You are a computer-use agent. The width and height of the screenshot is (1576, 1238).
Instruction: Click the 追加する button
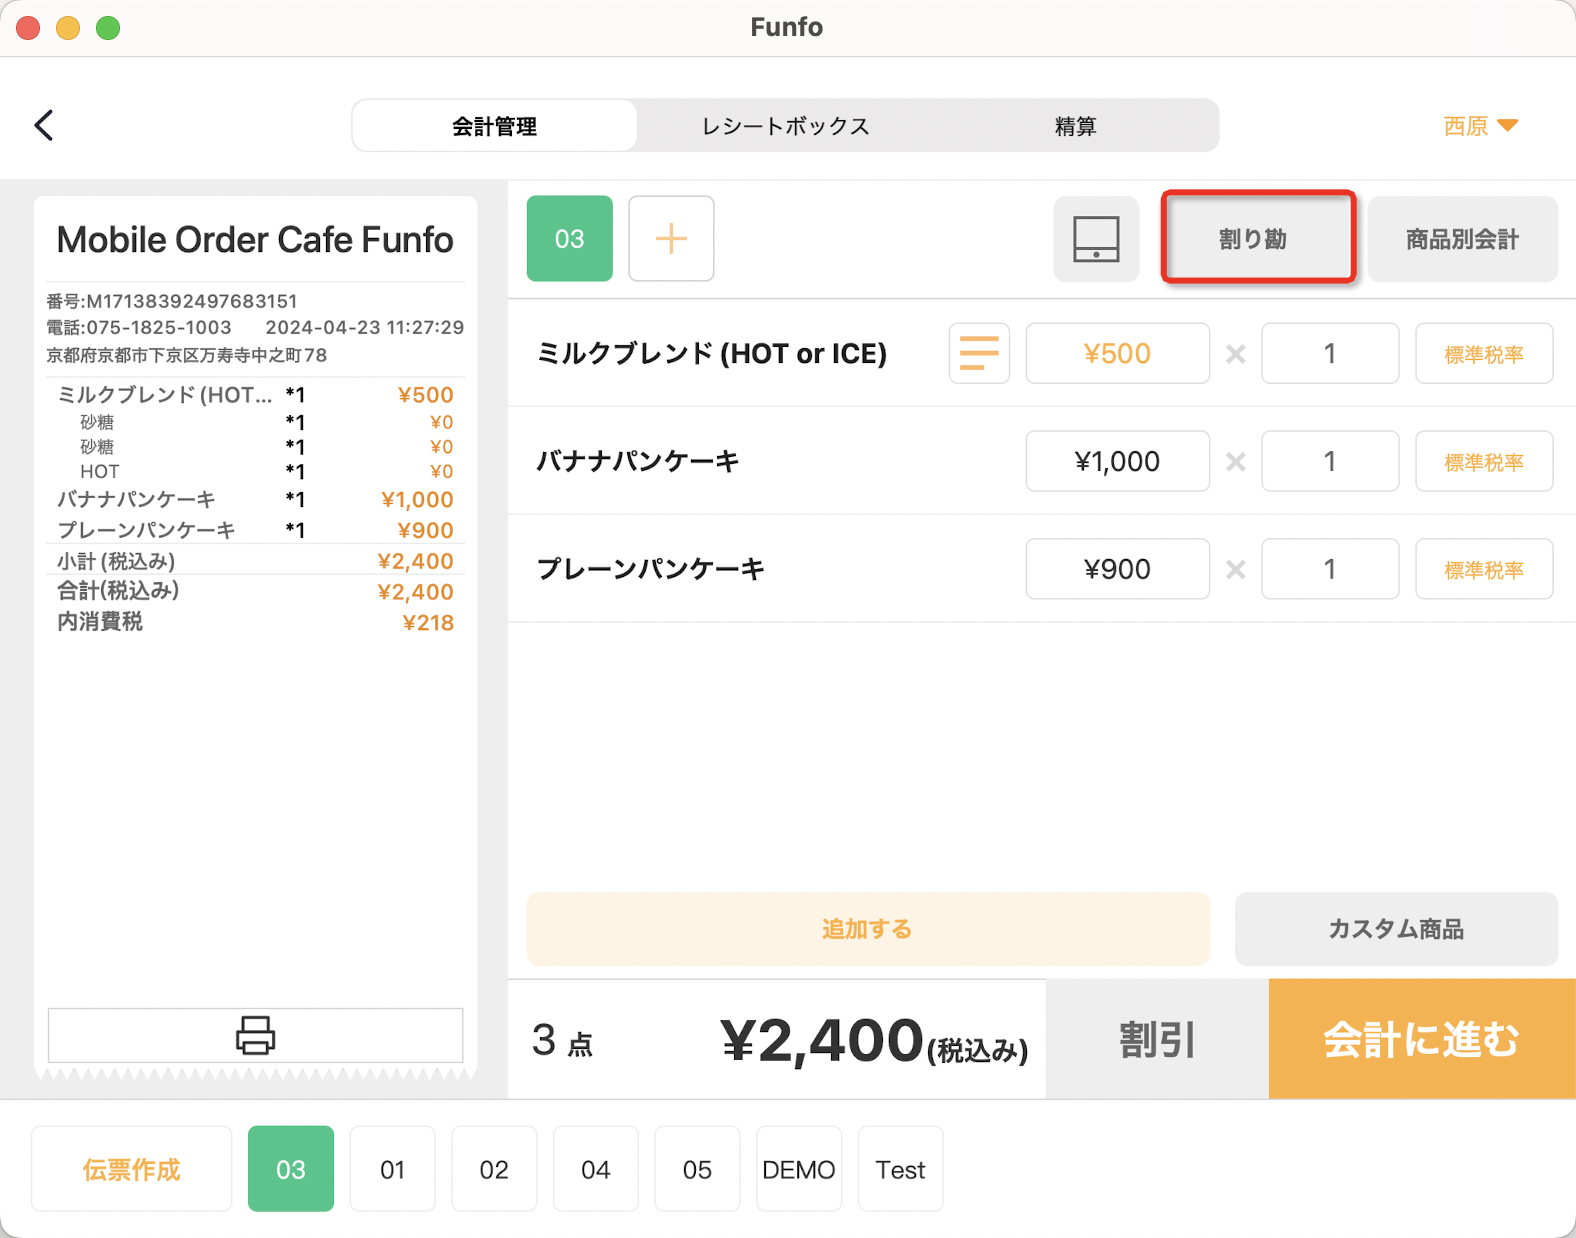click(x=868, y=929)
